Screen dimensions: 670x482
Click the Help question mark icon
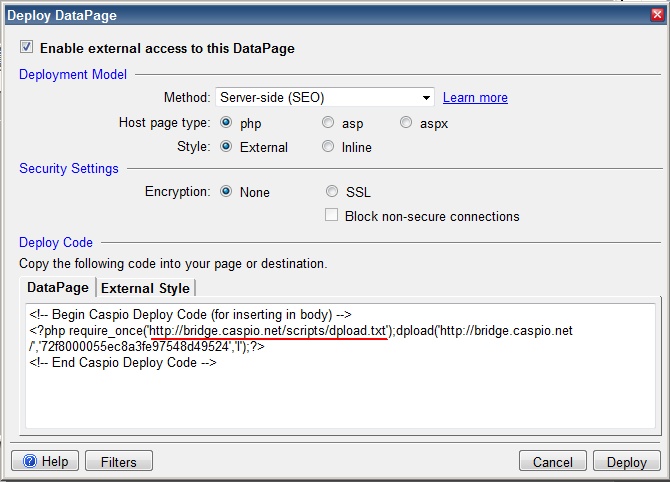[30, 461]
